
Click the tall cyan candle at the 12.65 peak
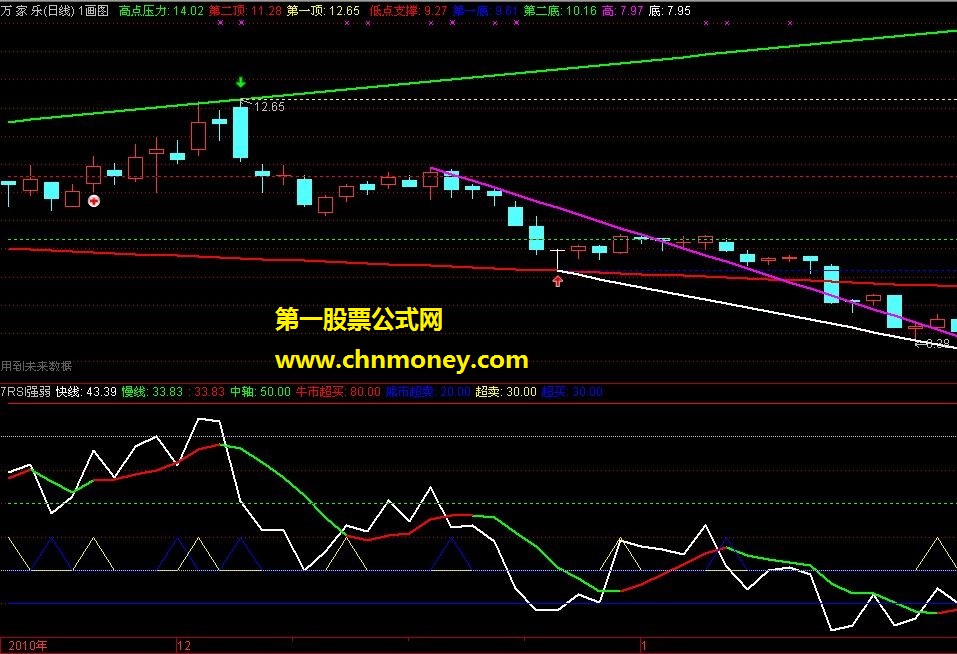[241, 132]
